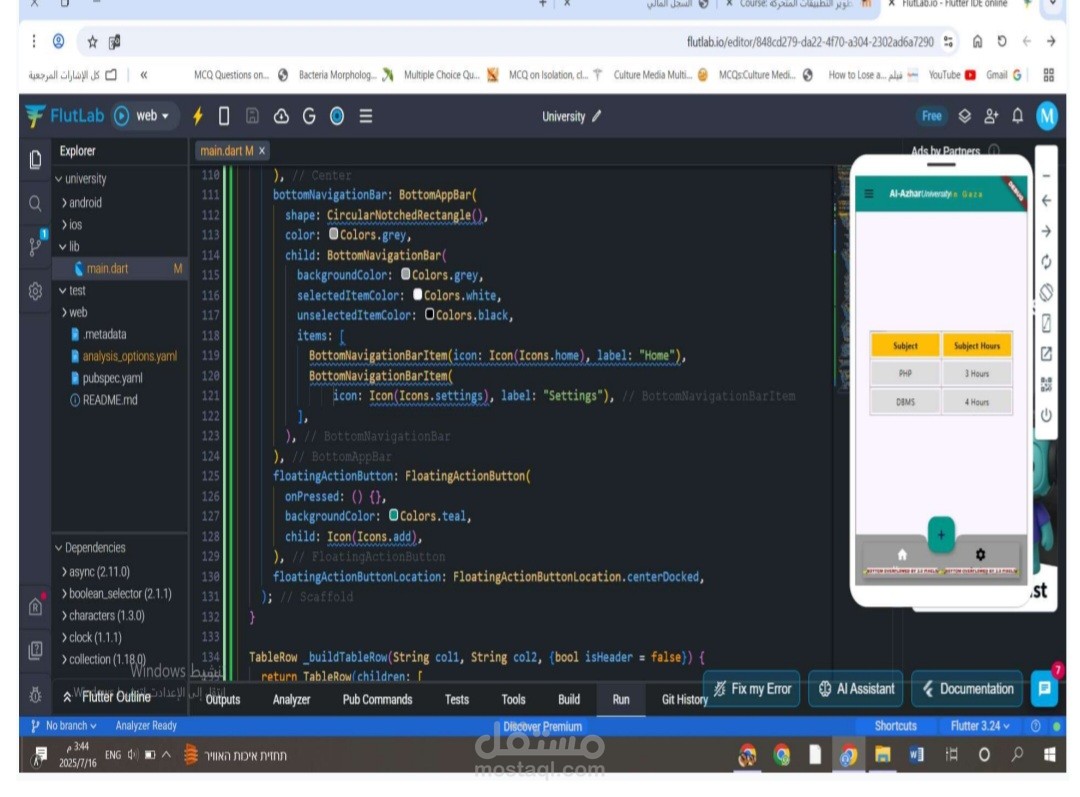Open the search icon in left sidebar
This screenshot has height=797, width=1080.
pyautogui.click(x=35, y=203)
